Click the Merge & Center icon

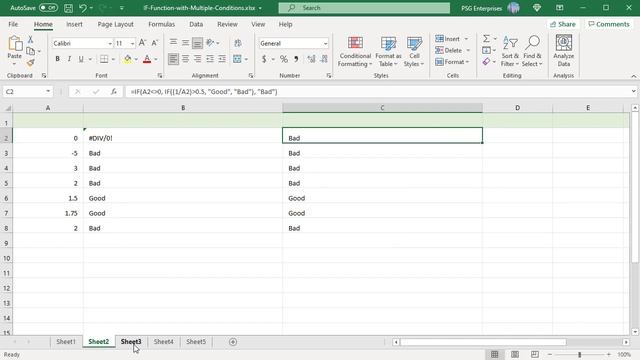[237, 59]
